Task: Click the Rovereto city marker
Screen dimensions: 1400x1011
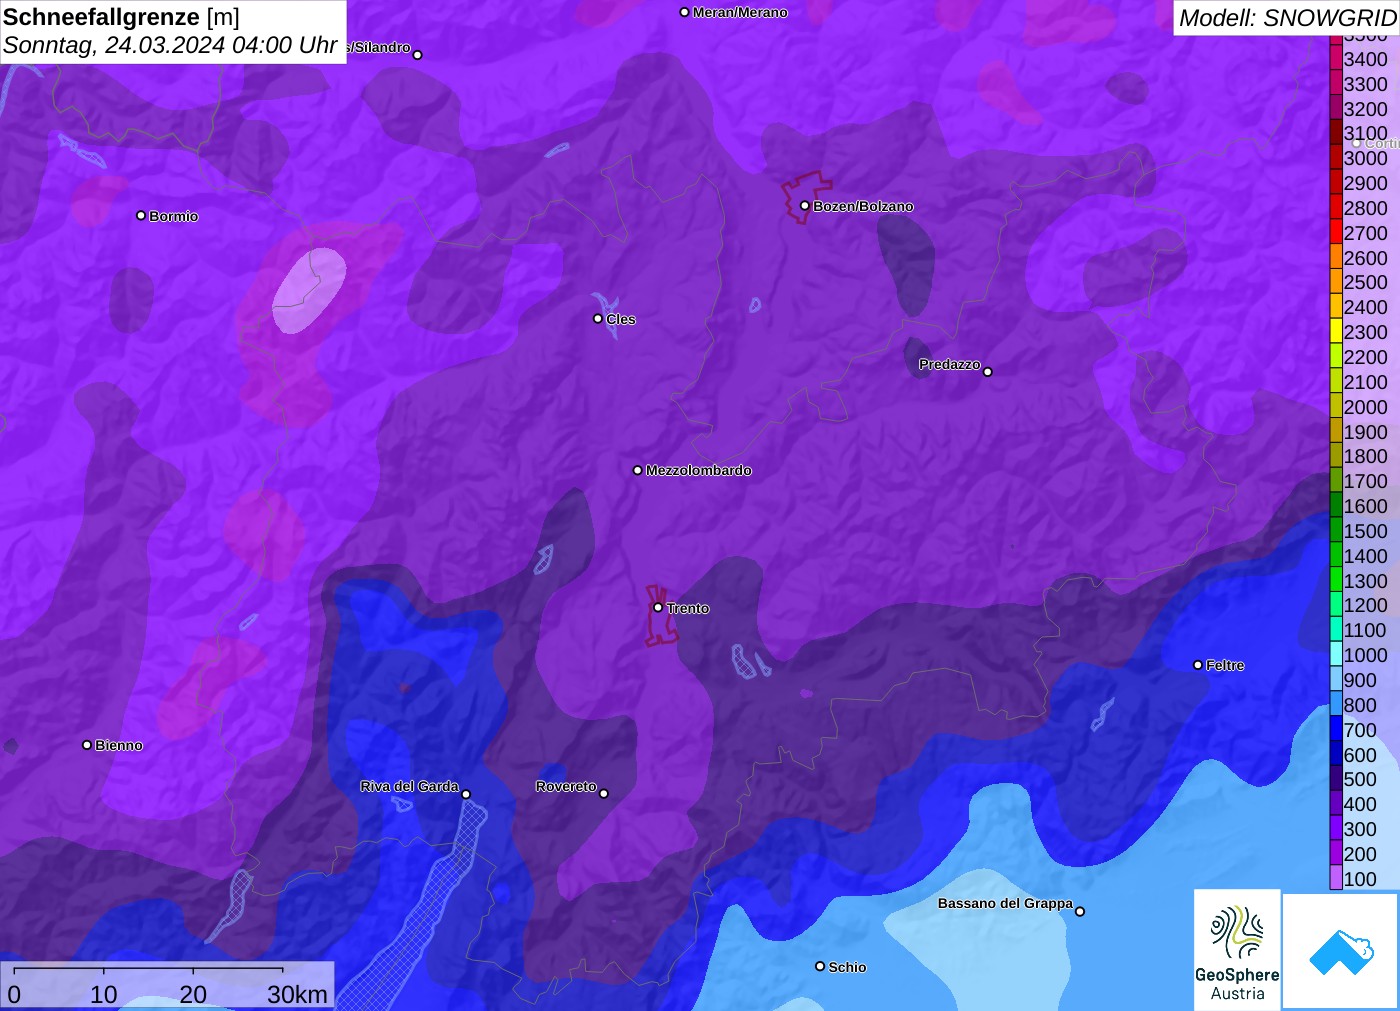Action: click(x=604, y=794)
